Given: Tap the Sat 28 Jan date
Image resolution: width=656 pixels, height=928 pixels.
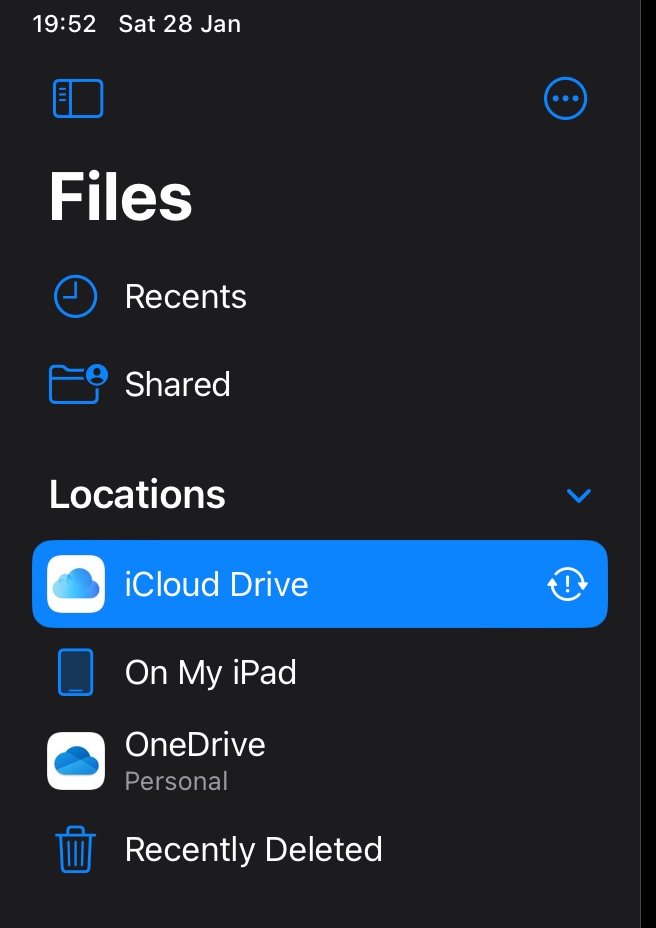Looking at the screenshot, I should click(x=179, y=24).
